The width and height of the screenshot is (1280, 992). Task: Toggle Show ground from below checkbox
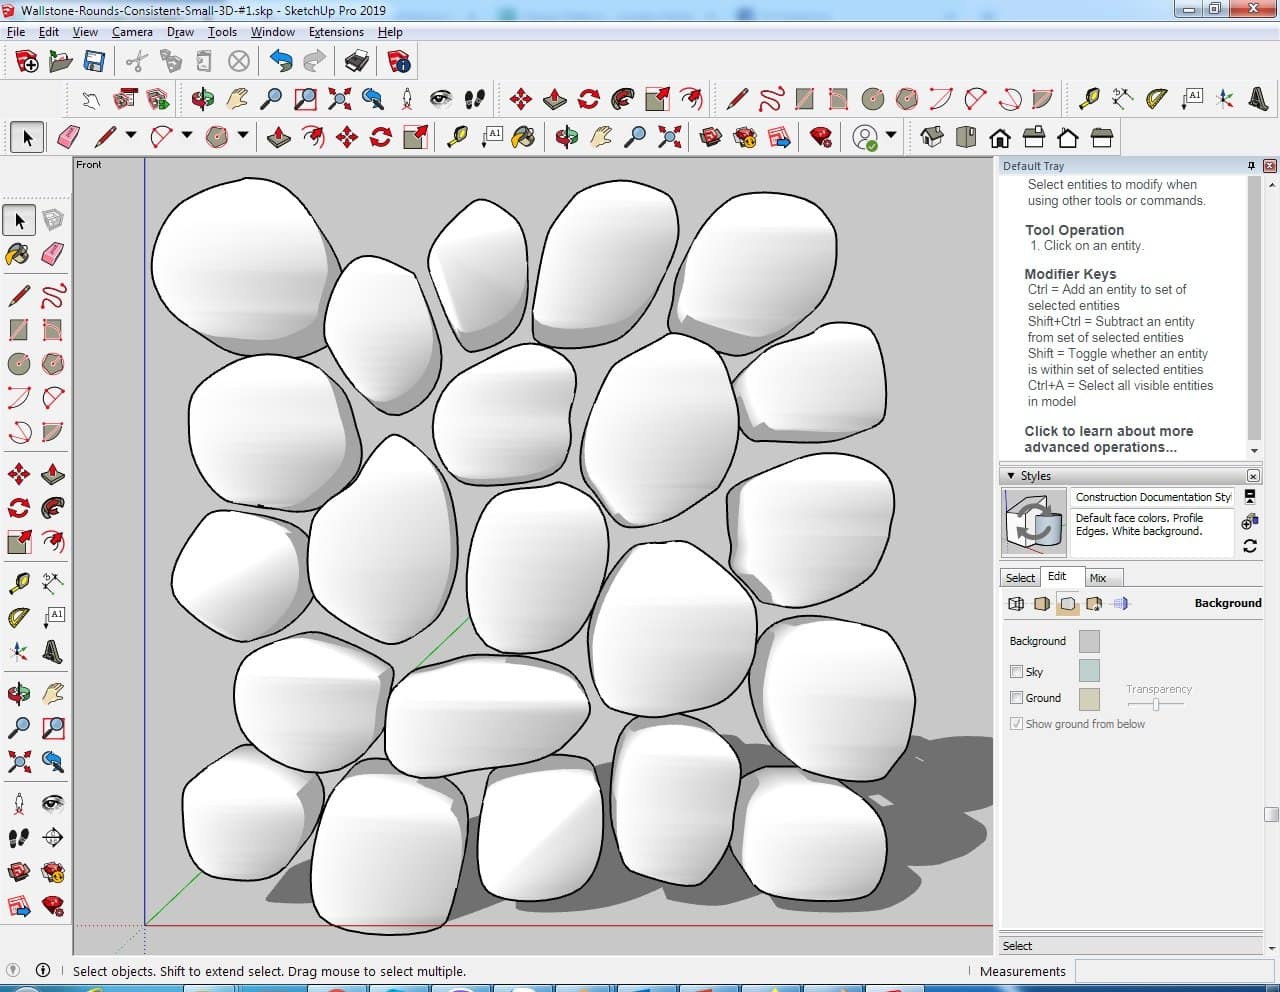[1017, 724]
